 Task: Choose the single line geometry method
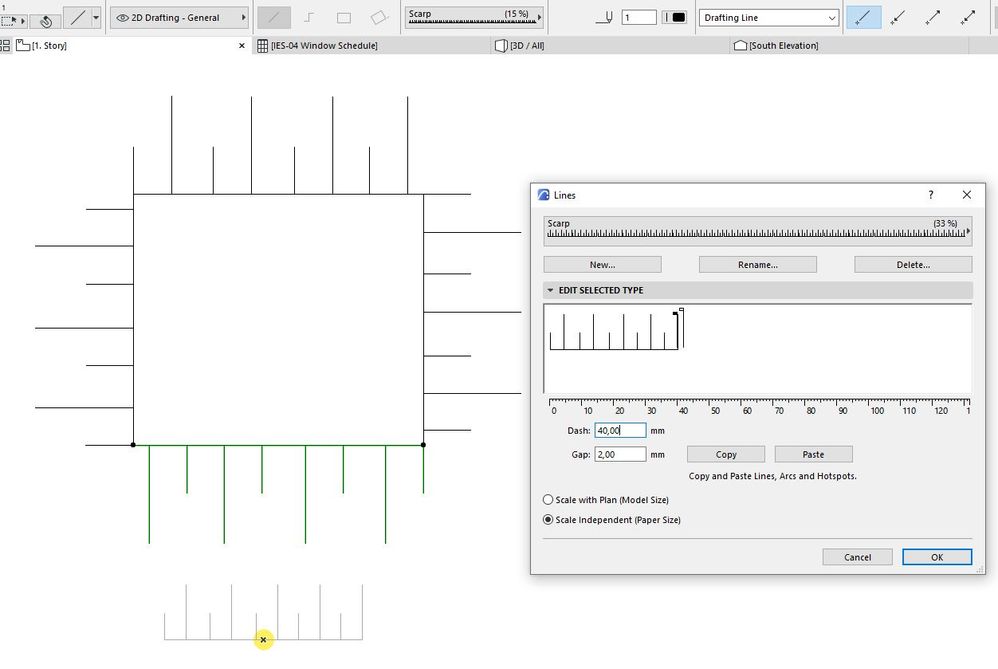click(274, 18)
